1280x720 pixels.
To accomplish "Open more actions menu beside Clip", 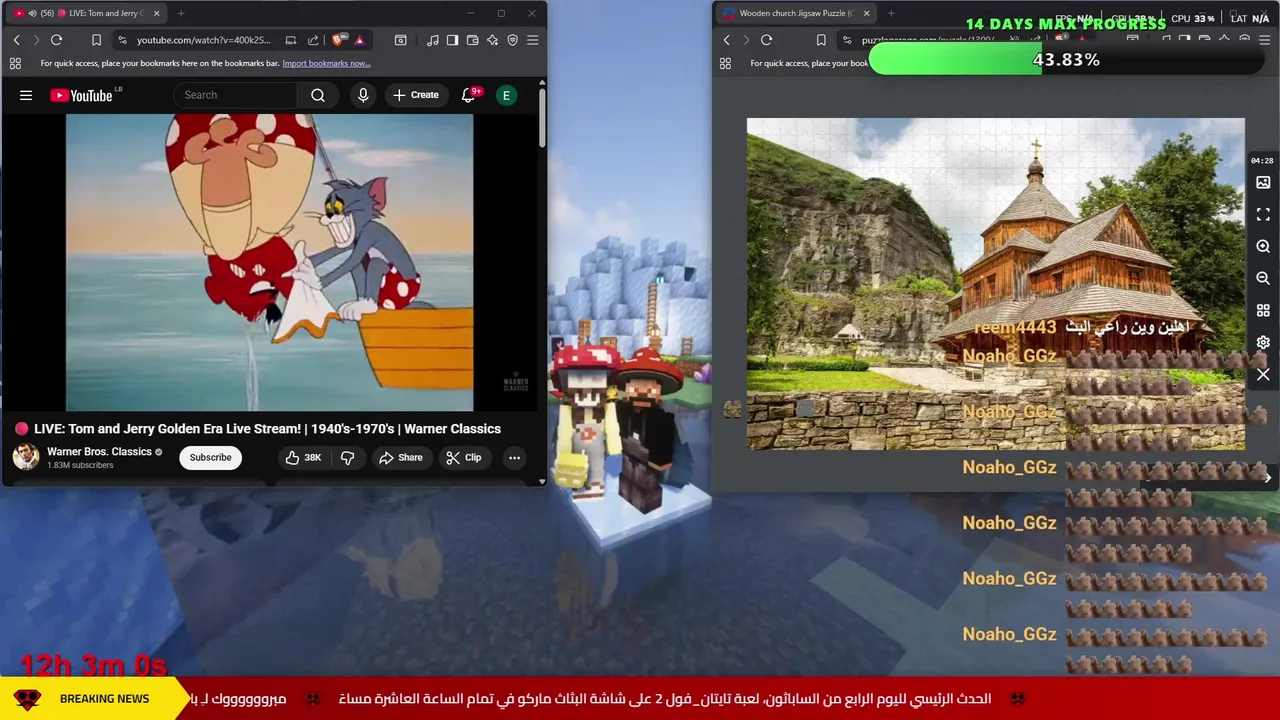I will tap(514, 457).
